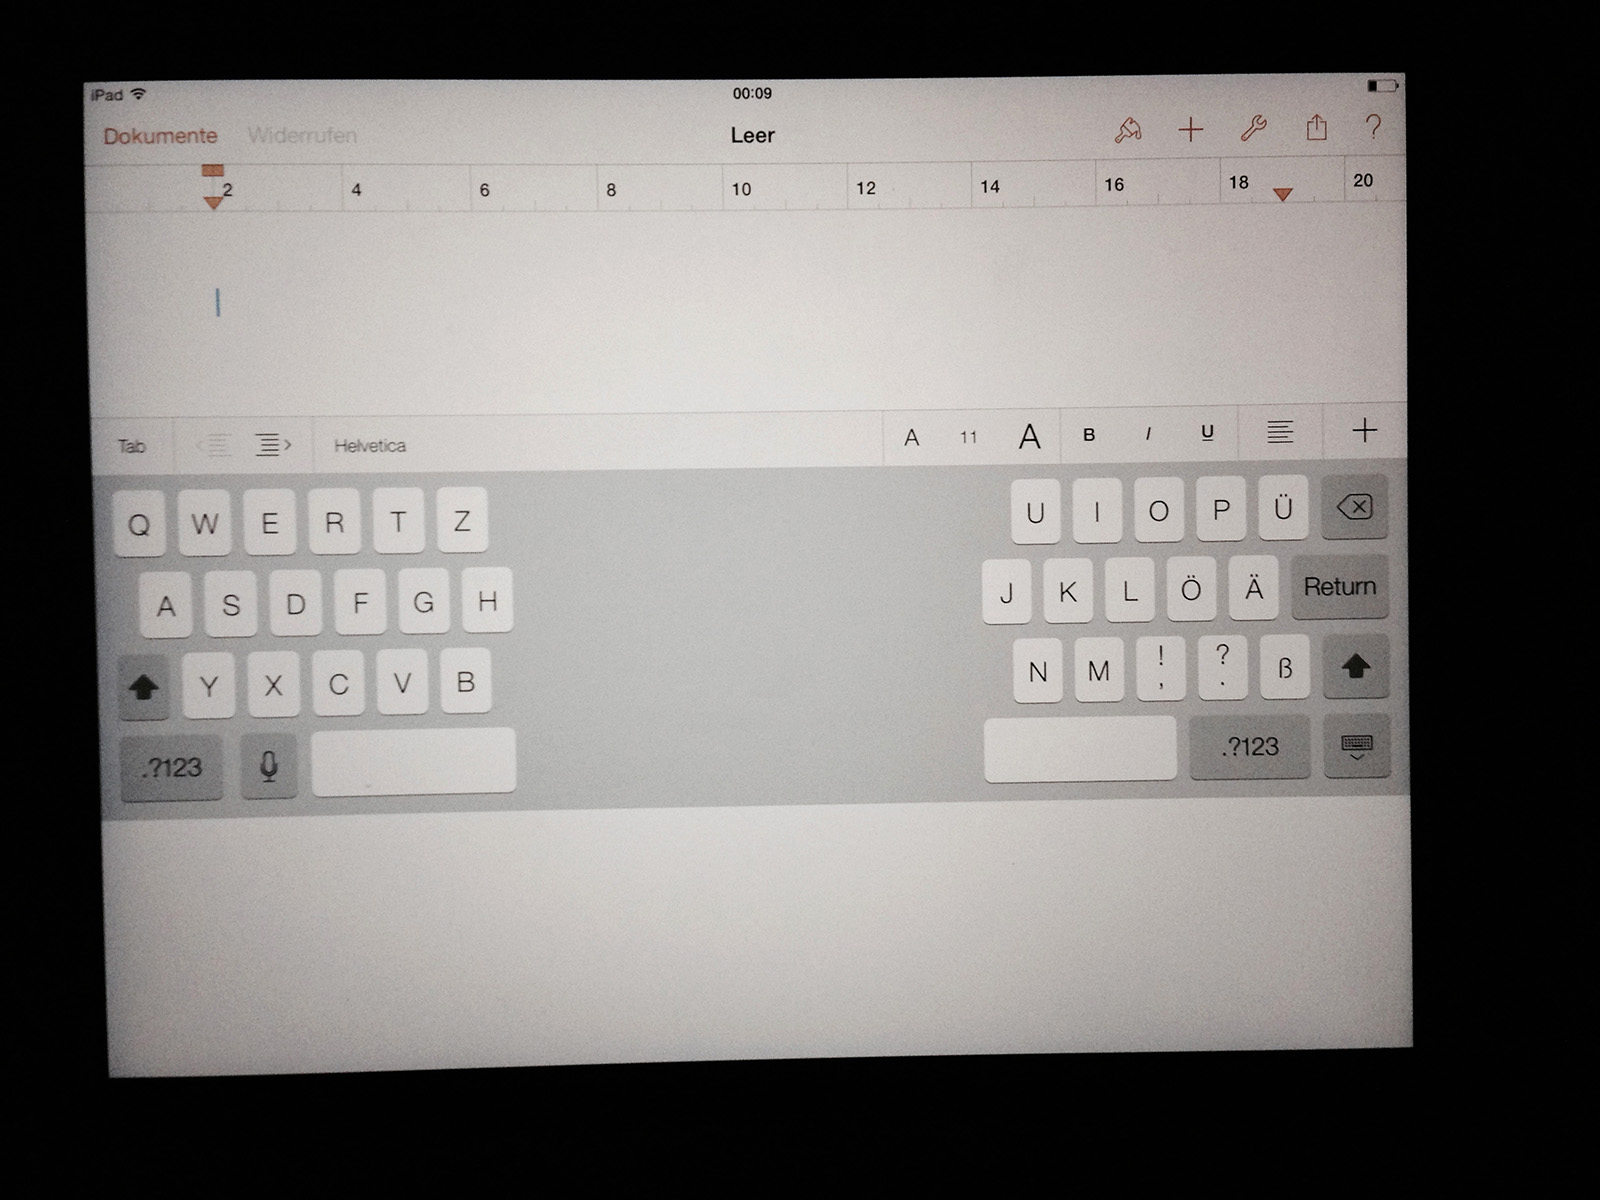Tap the battery status icon
Screen dimensions: 1600x1200
pos(1381,86)
